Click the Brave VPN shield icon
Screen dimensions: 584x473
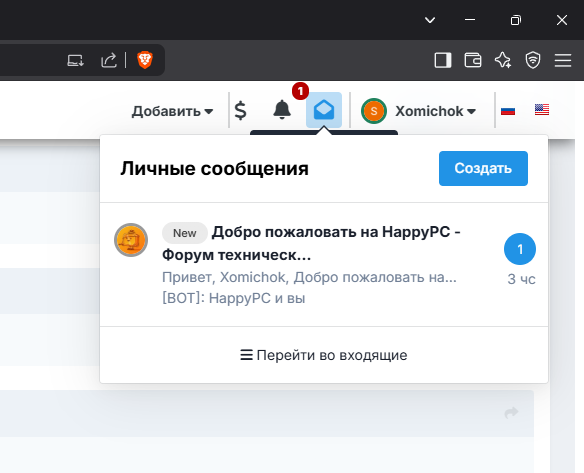533,60
